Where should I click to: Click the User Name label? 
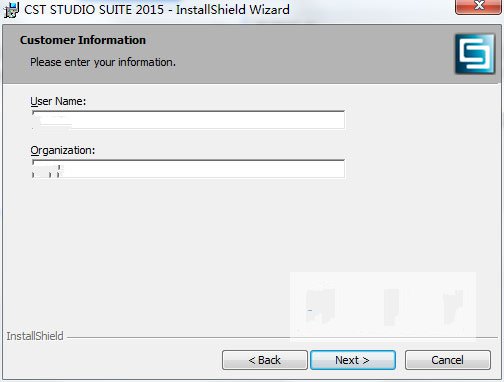click(58, 101)
